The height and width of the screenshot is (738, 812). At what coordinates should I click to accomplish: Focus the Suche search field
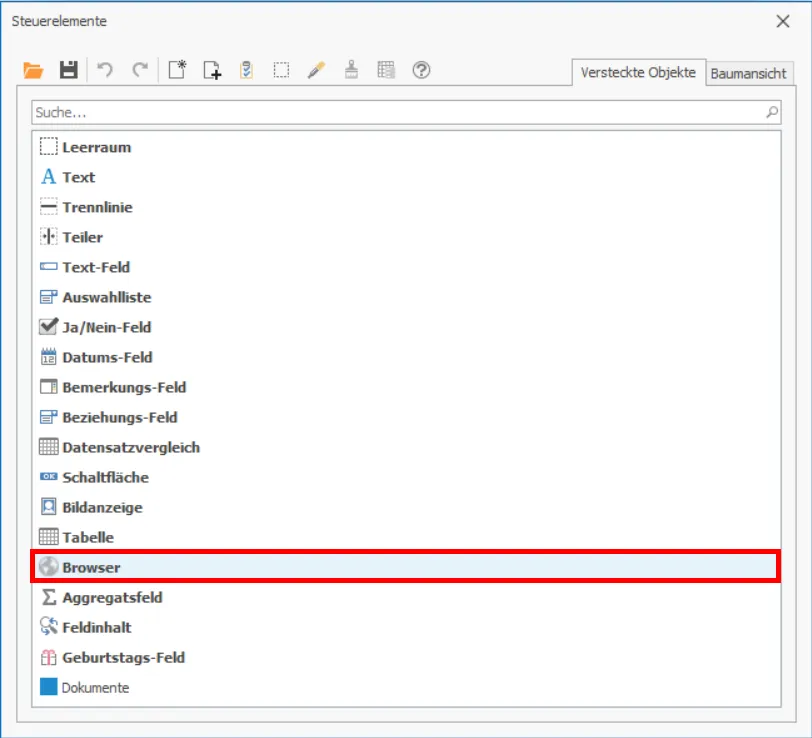click(406, 112)
